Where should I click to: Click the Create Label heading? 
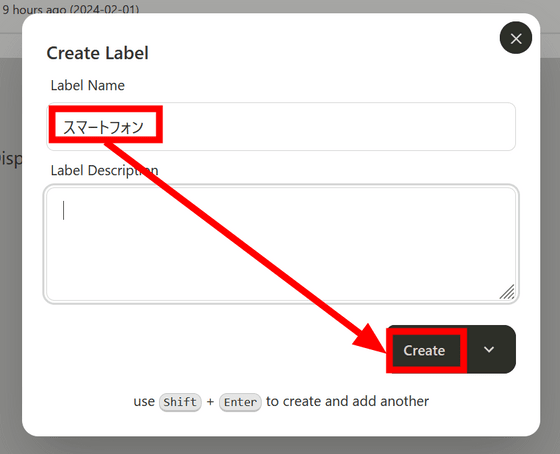[x=98, y=53]
